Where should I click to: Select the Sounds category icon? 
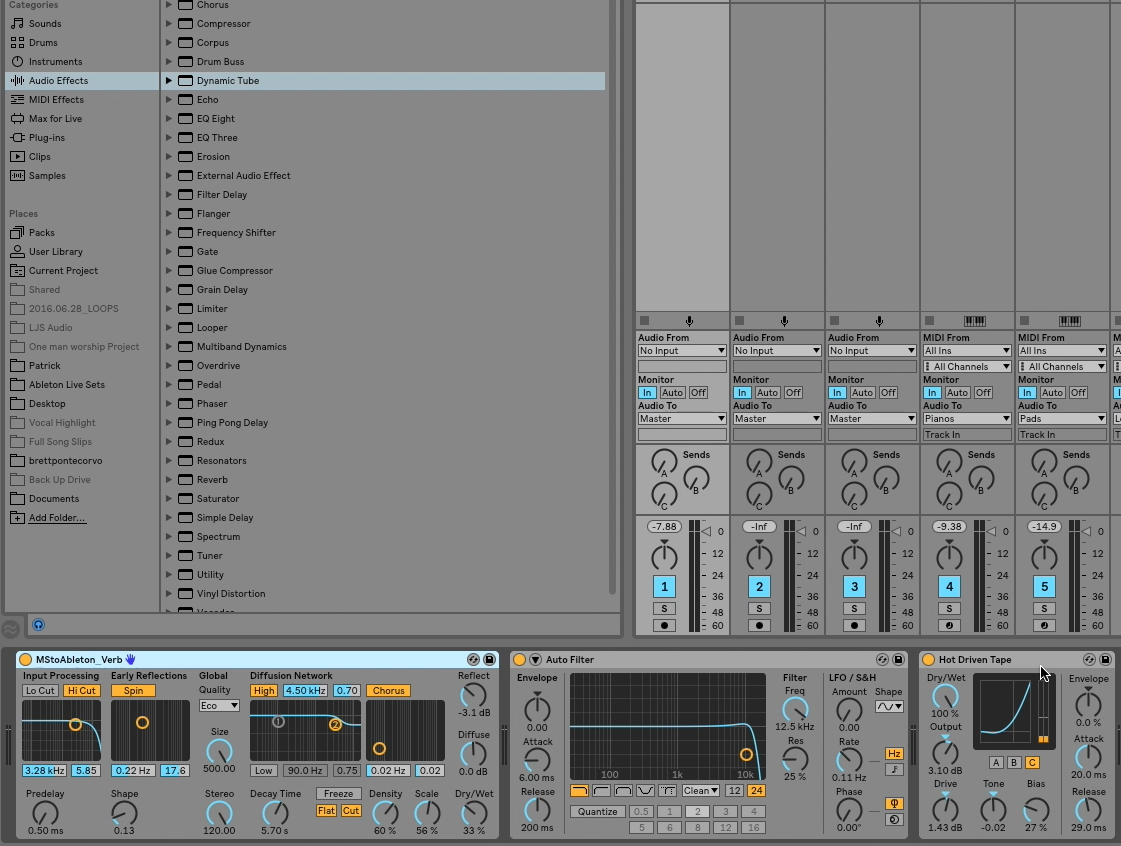click(17, 24)
